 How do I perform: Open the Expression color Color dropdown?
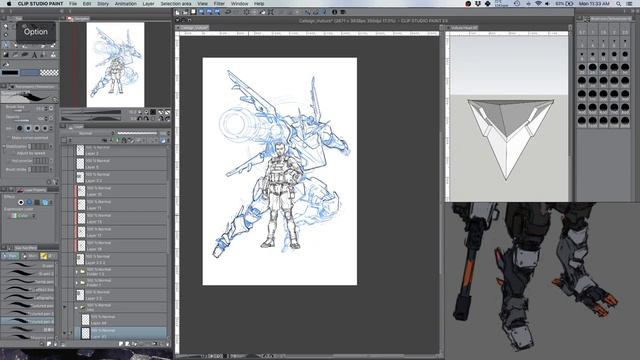23,216
